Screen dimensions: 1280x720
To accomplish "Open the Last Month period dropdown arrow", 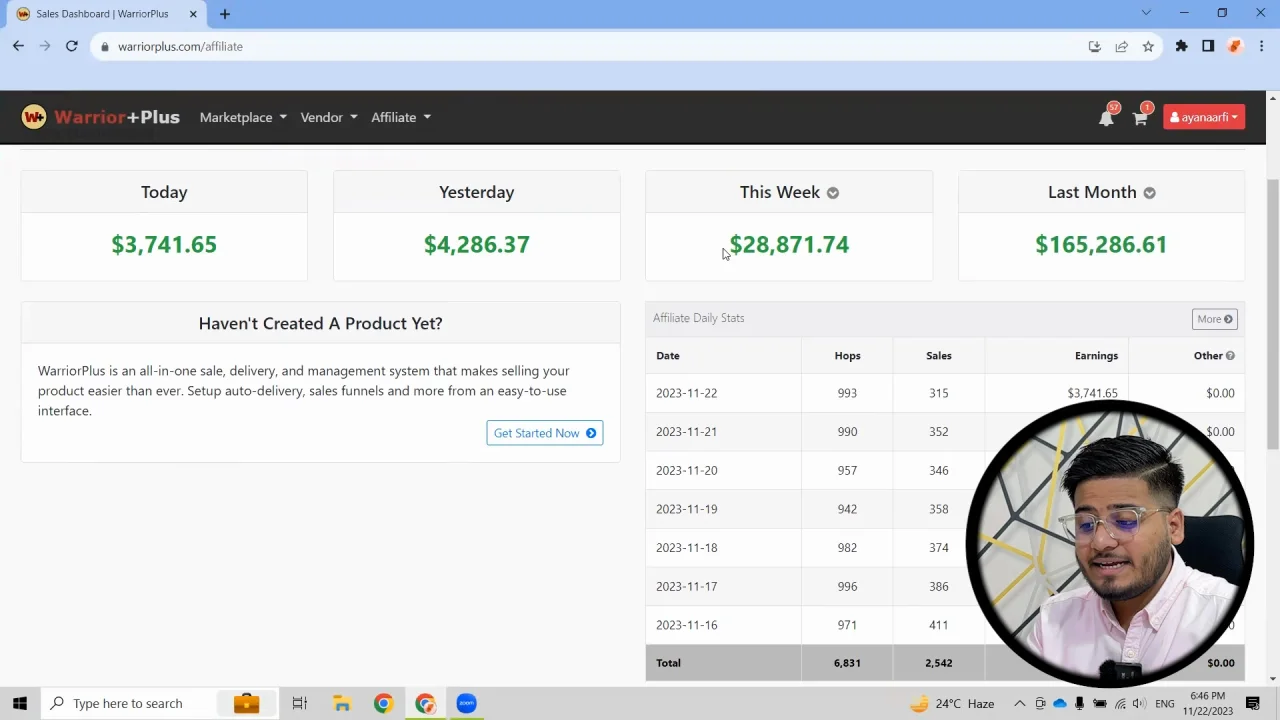I will pyautogui.click(x=1149, y=193).
